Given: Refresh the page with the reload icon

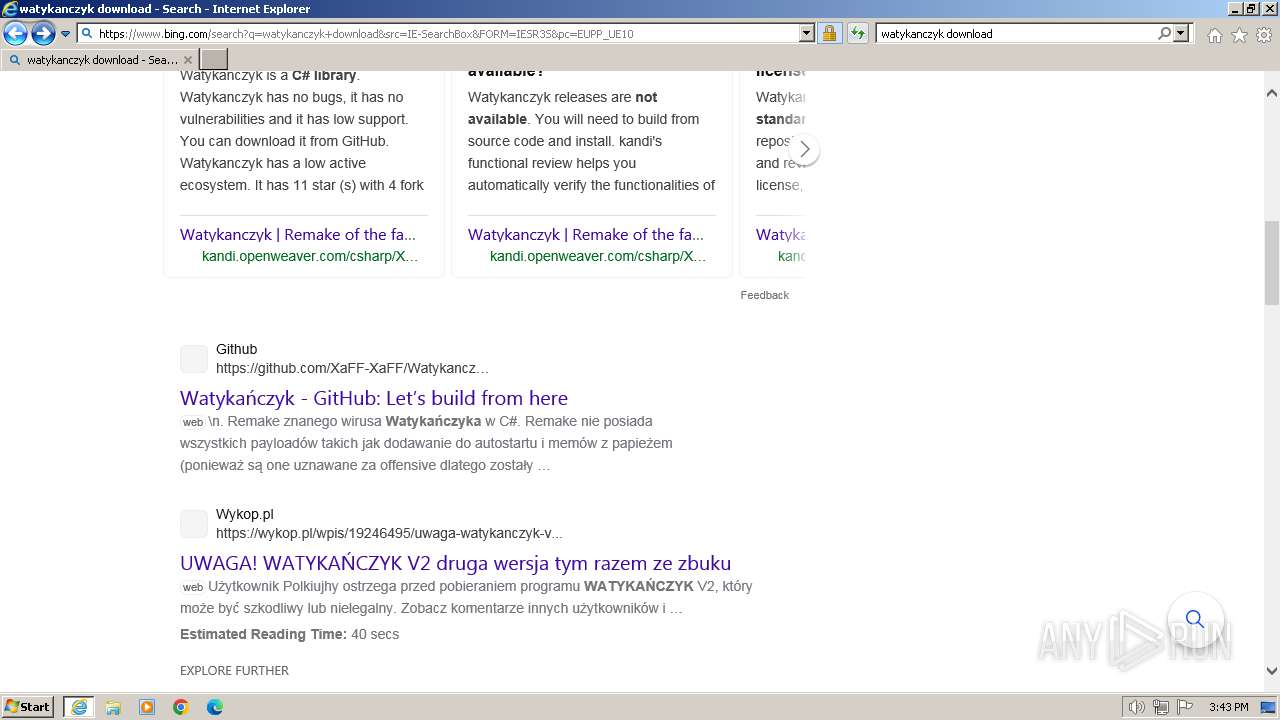Looking at the screenshot, I should pyautogui.click(x=857, y=33).
